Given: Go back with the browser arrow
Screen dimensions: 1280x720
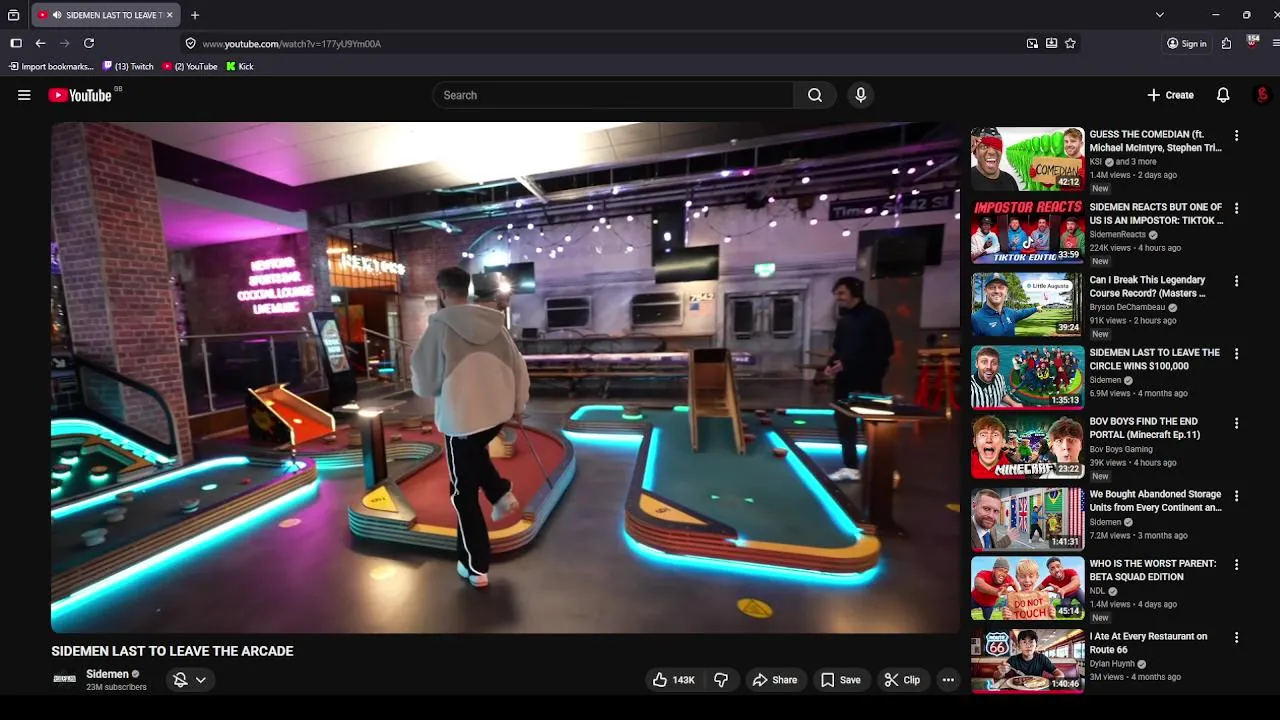Looking at the screenshot, I should 40,43.
